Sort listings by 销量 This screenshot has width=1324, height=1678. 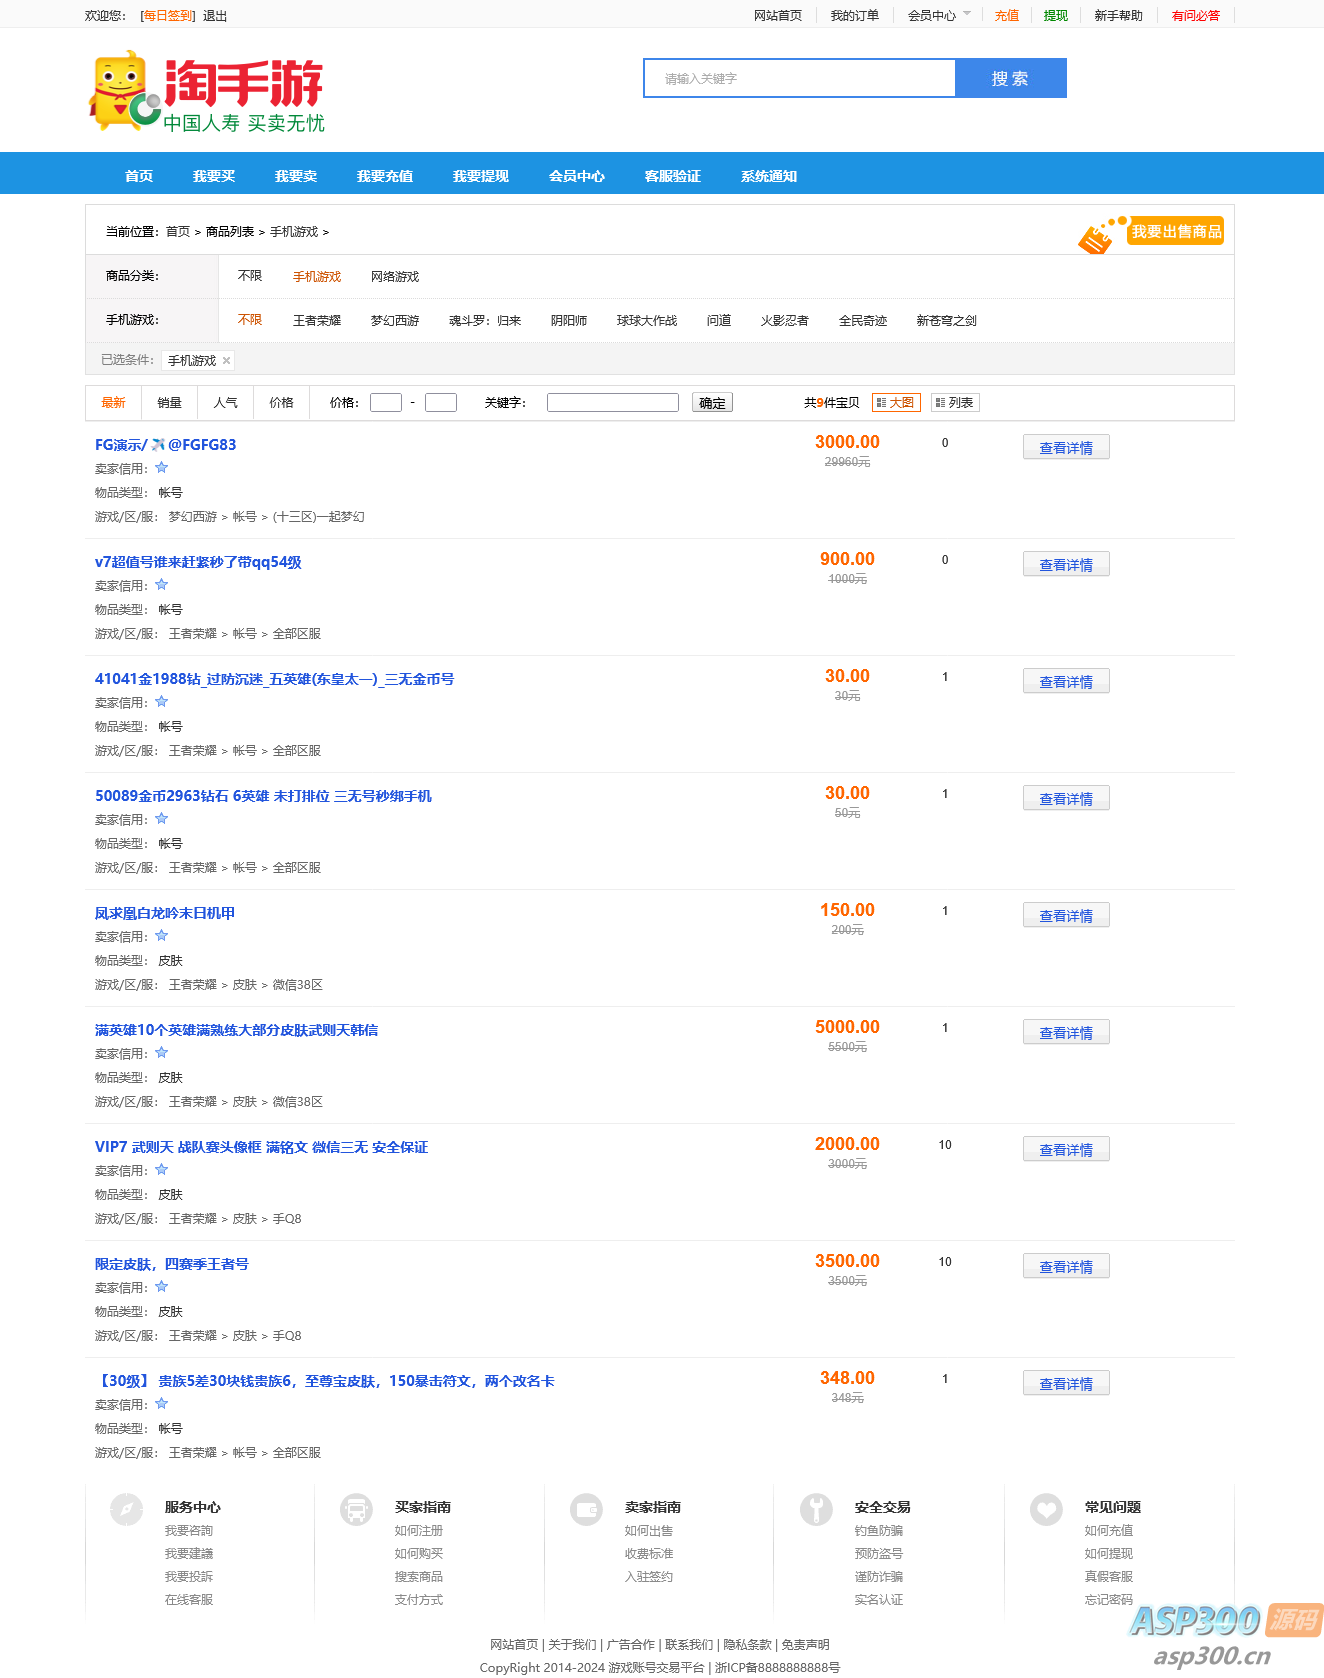(169, 403)
